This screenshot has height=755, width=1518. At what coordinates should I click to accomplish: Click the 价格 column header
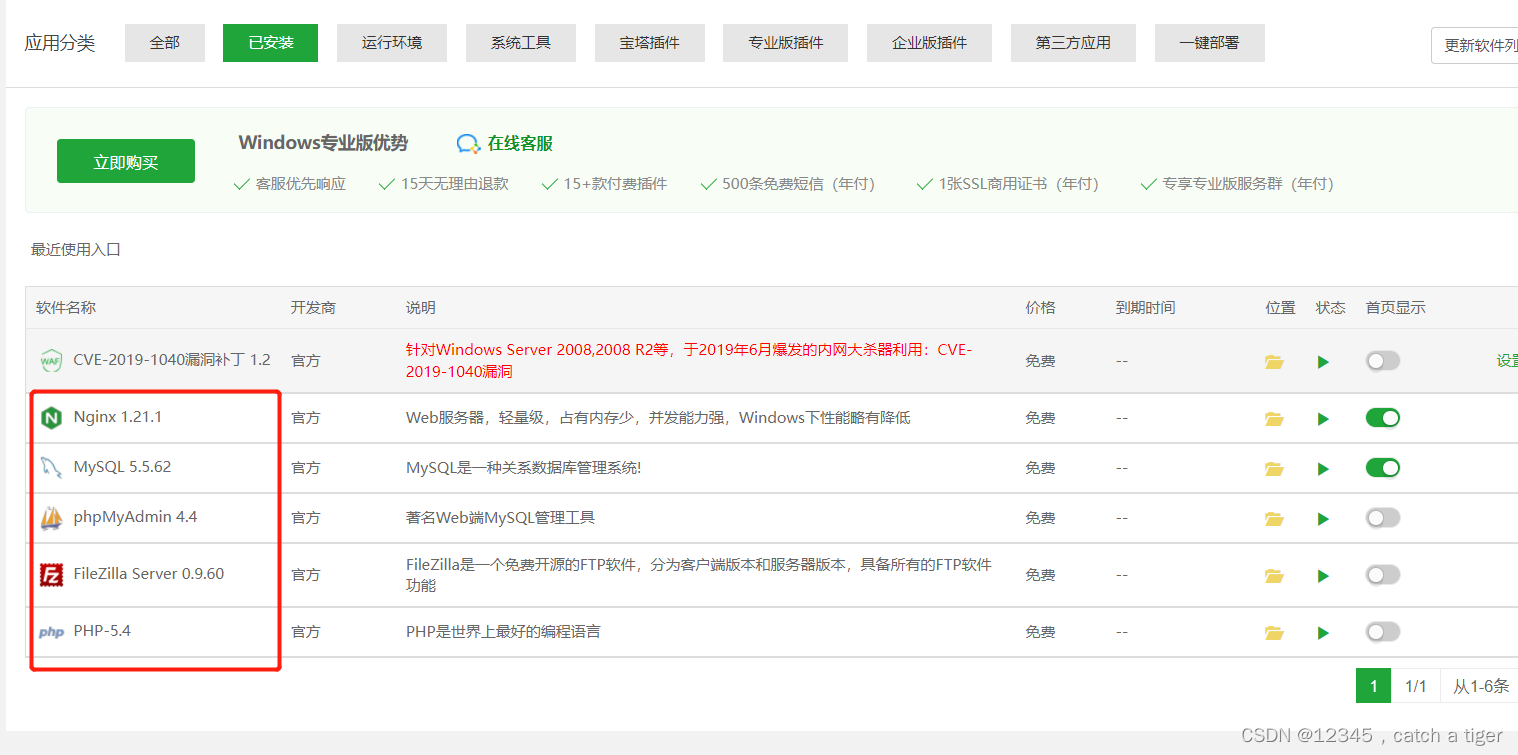coord(1040,308)
